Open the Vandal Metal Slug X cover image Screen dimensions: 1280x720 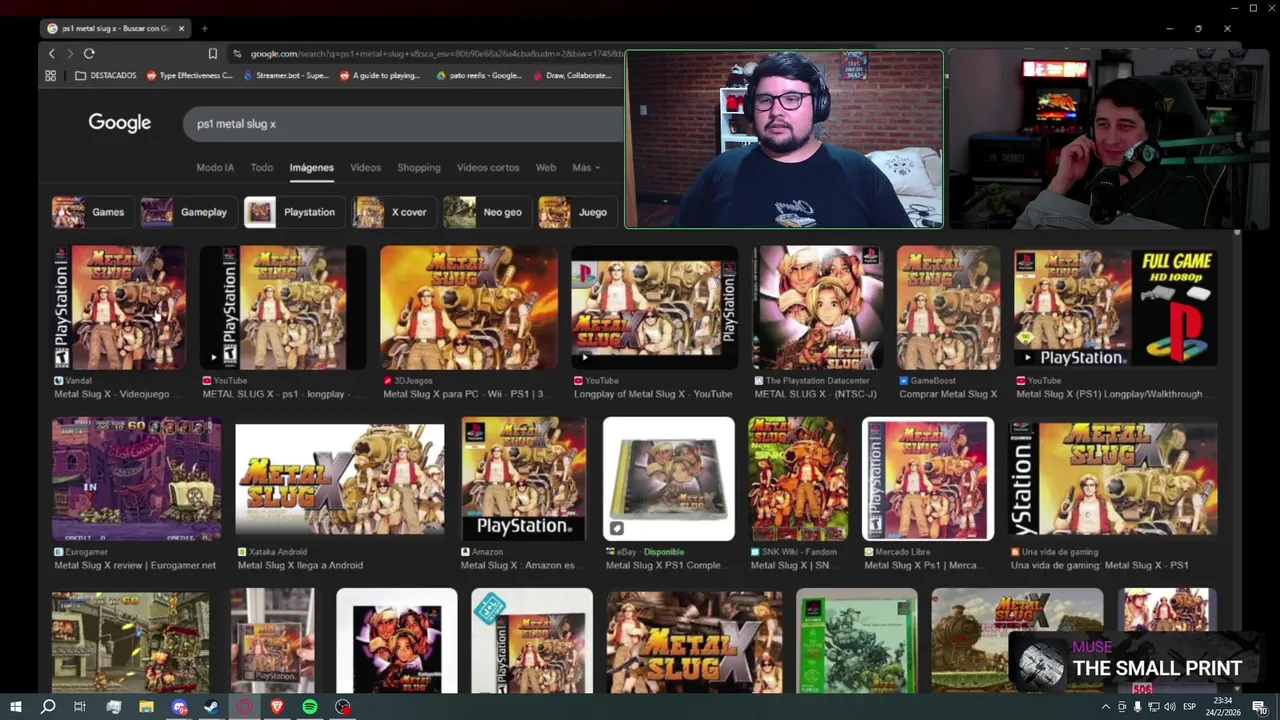pyautogui.click(x=119, y=308)
